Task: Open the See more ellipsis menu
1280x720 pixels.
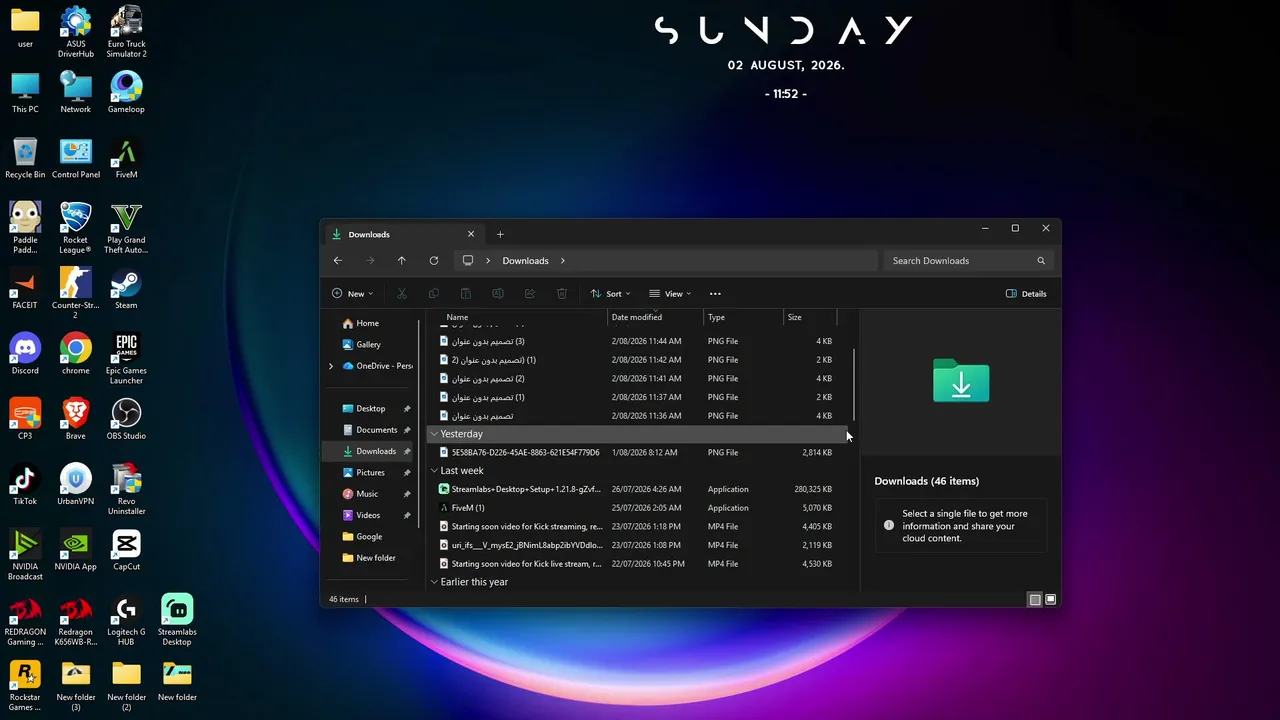Action: click(x=715, y=294)
